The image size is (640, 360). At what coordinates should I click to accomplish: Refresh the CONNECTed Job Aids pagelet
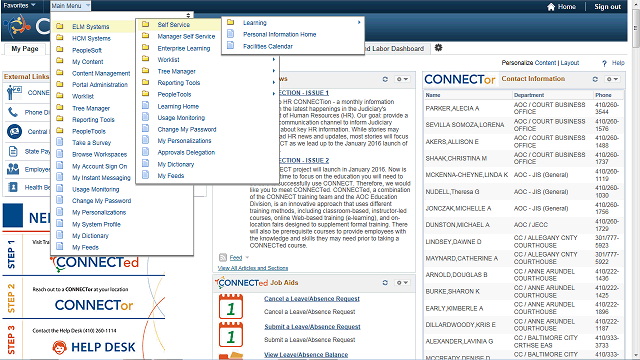(385, 282)
